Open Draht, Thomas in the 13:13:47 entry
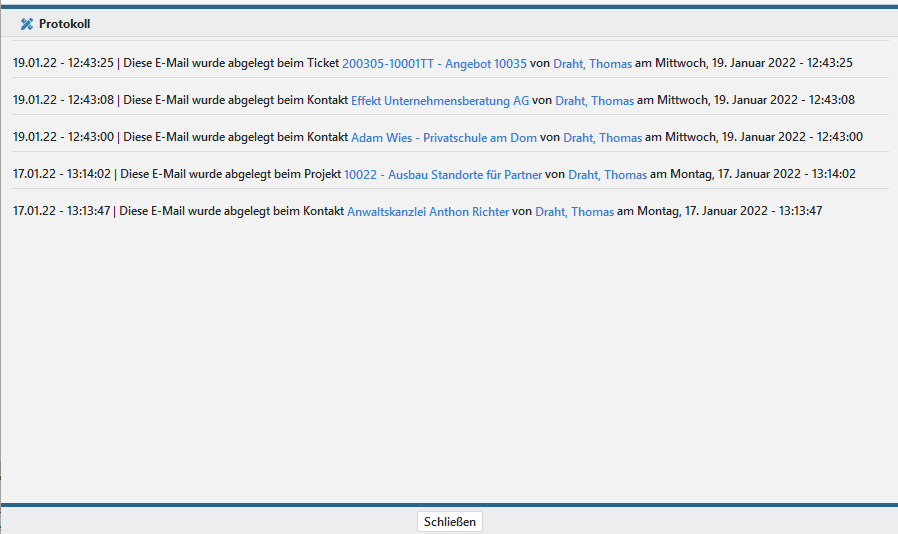898x534 pixels. 574,211
